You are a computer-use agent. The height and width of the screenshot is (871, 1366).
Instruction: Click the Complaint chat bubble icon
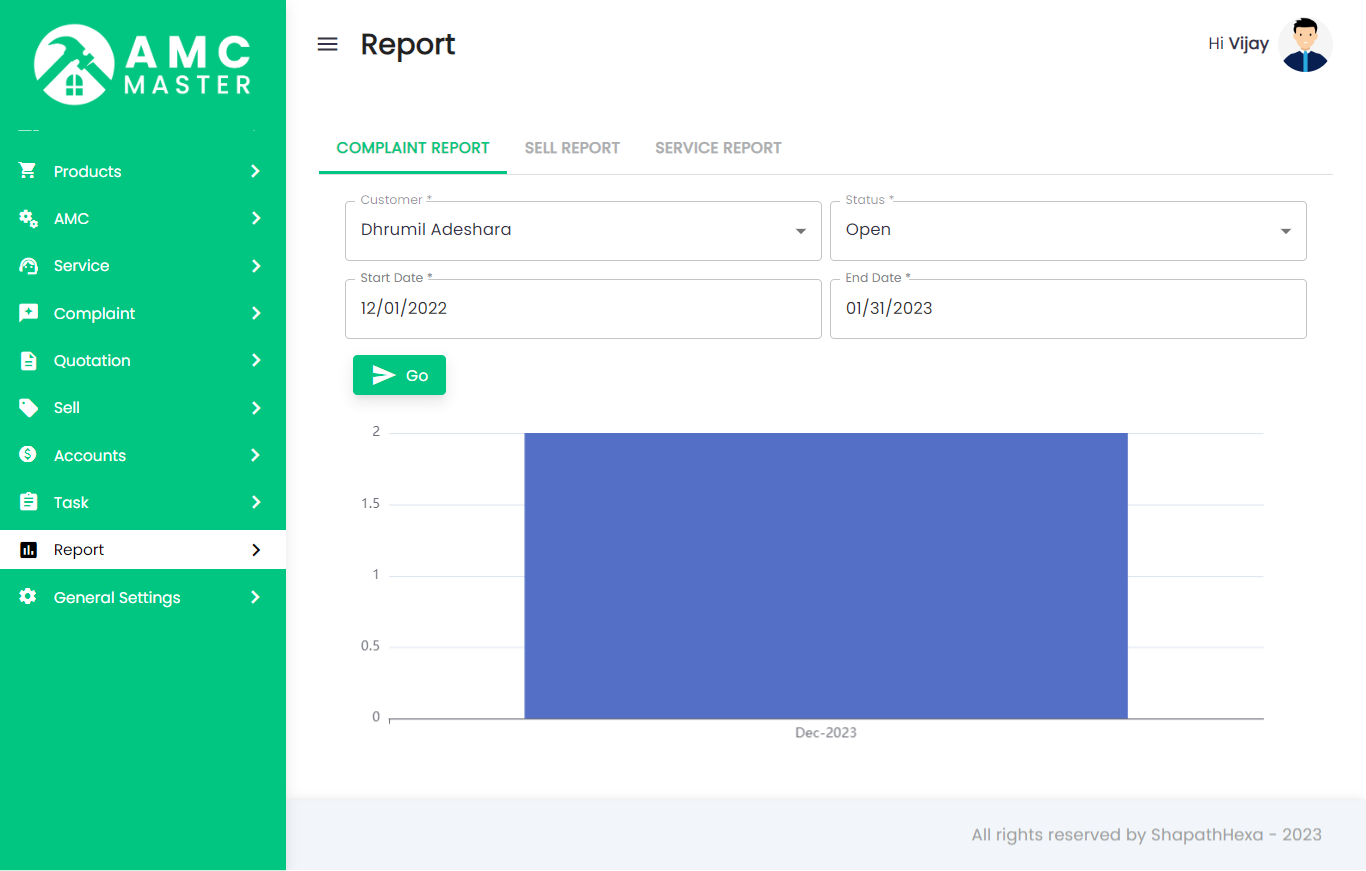click(28, 313)
